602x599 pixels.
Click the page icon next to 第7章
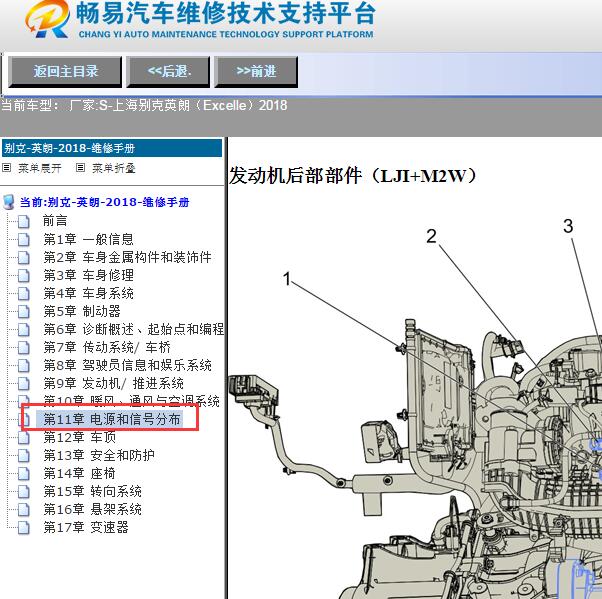click(24, 347)
